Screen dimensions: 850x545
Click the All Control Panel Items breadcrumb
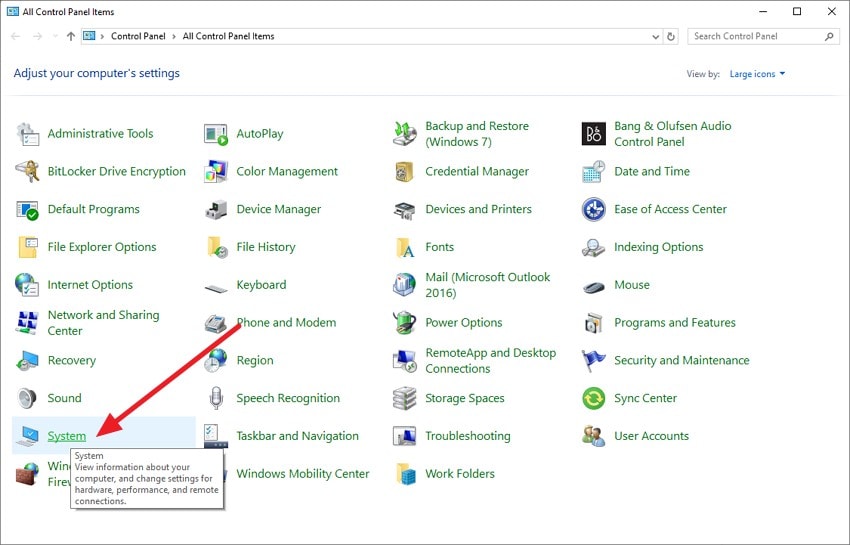coord(228,36)
